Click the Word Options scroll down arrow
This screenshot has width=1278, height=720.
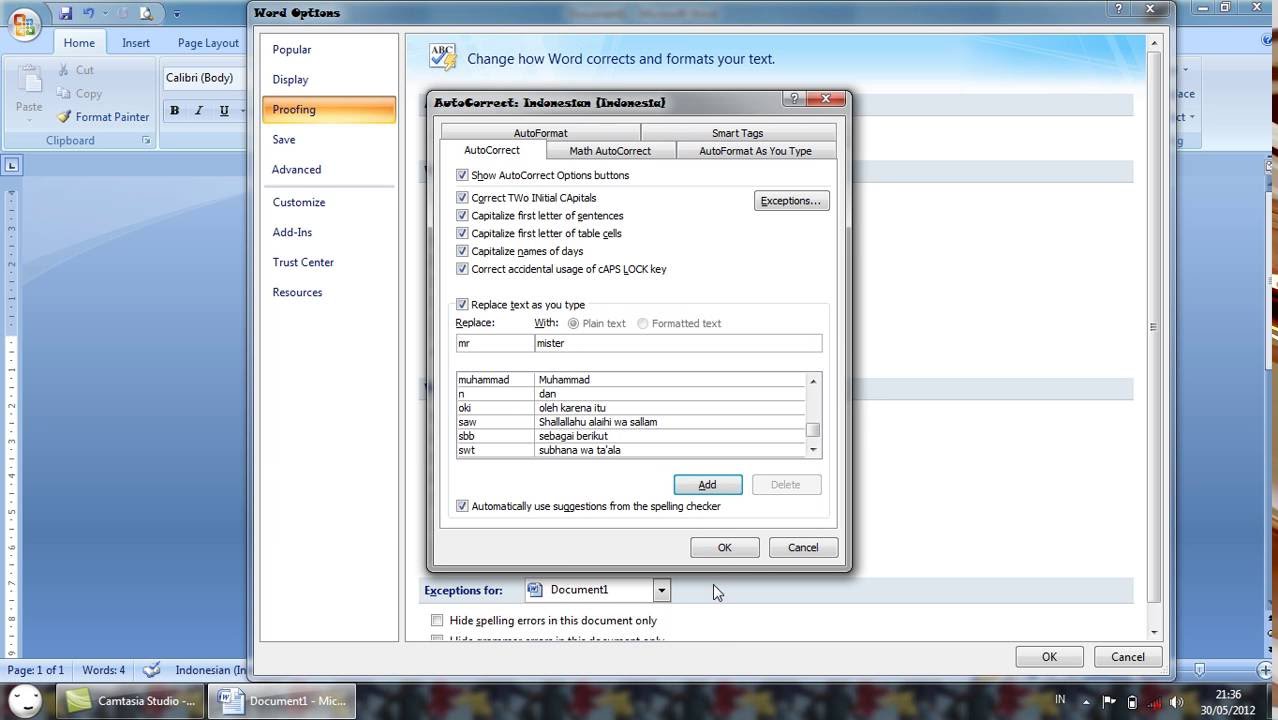click(1154, 632)
